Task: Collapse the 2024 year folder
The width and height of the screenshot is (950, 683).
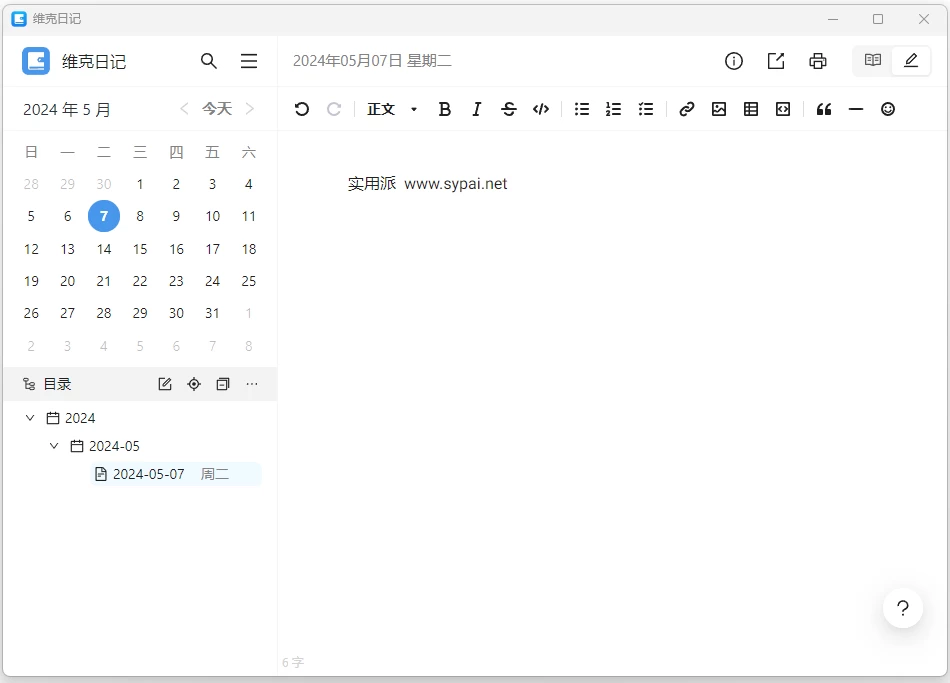Action: coord(30,418)
